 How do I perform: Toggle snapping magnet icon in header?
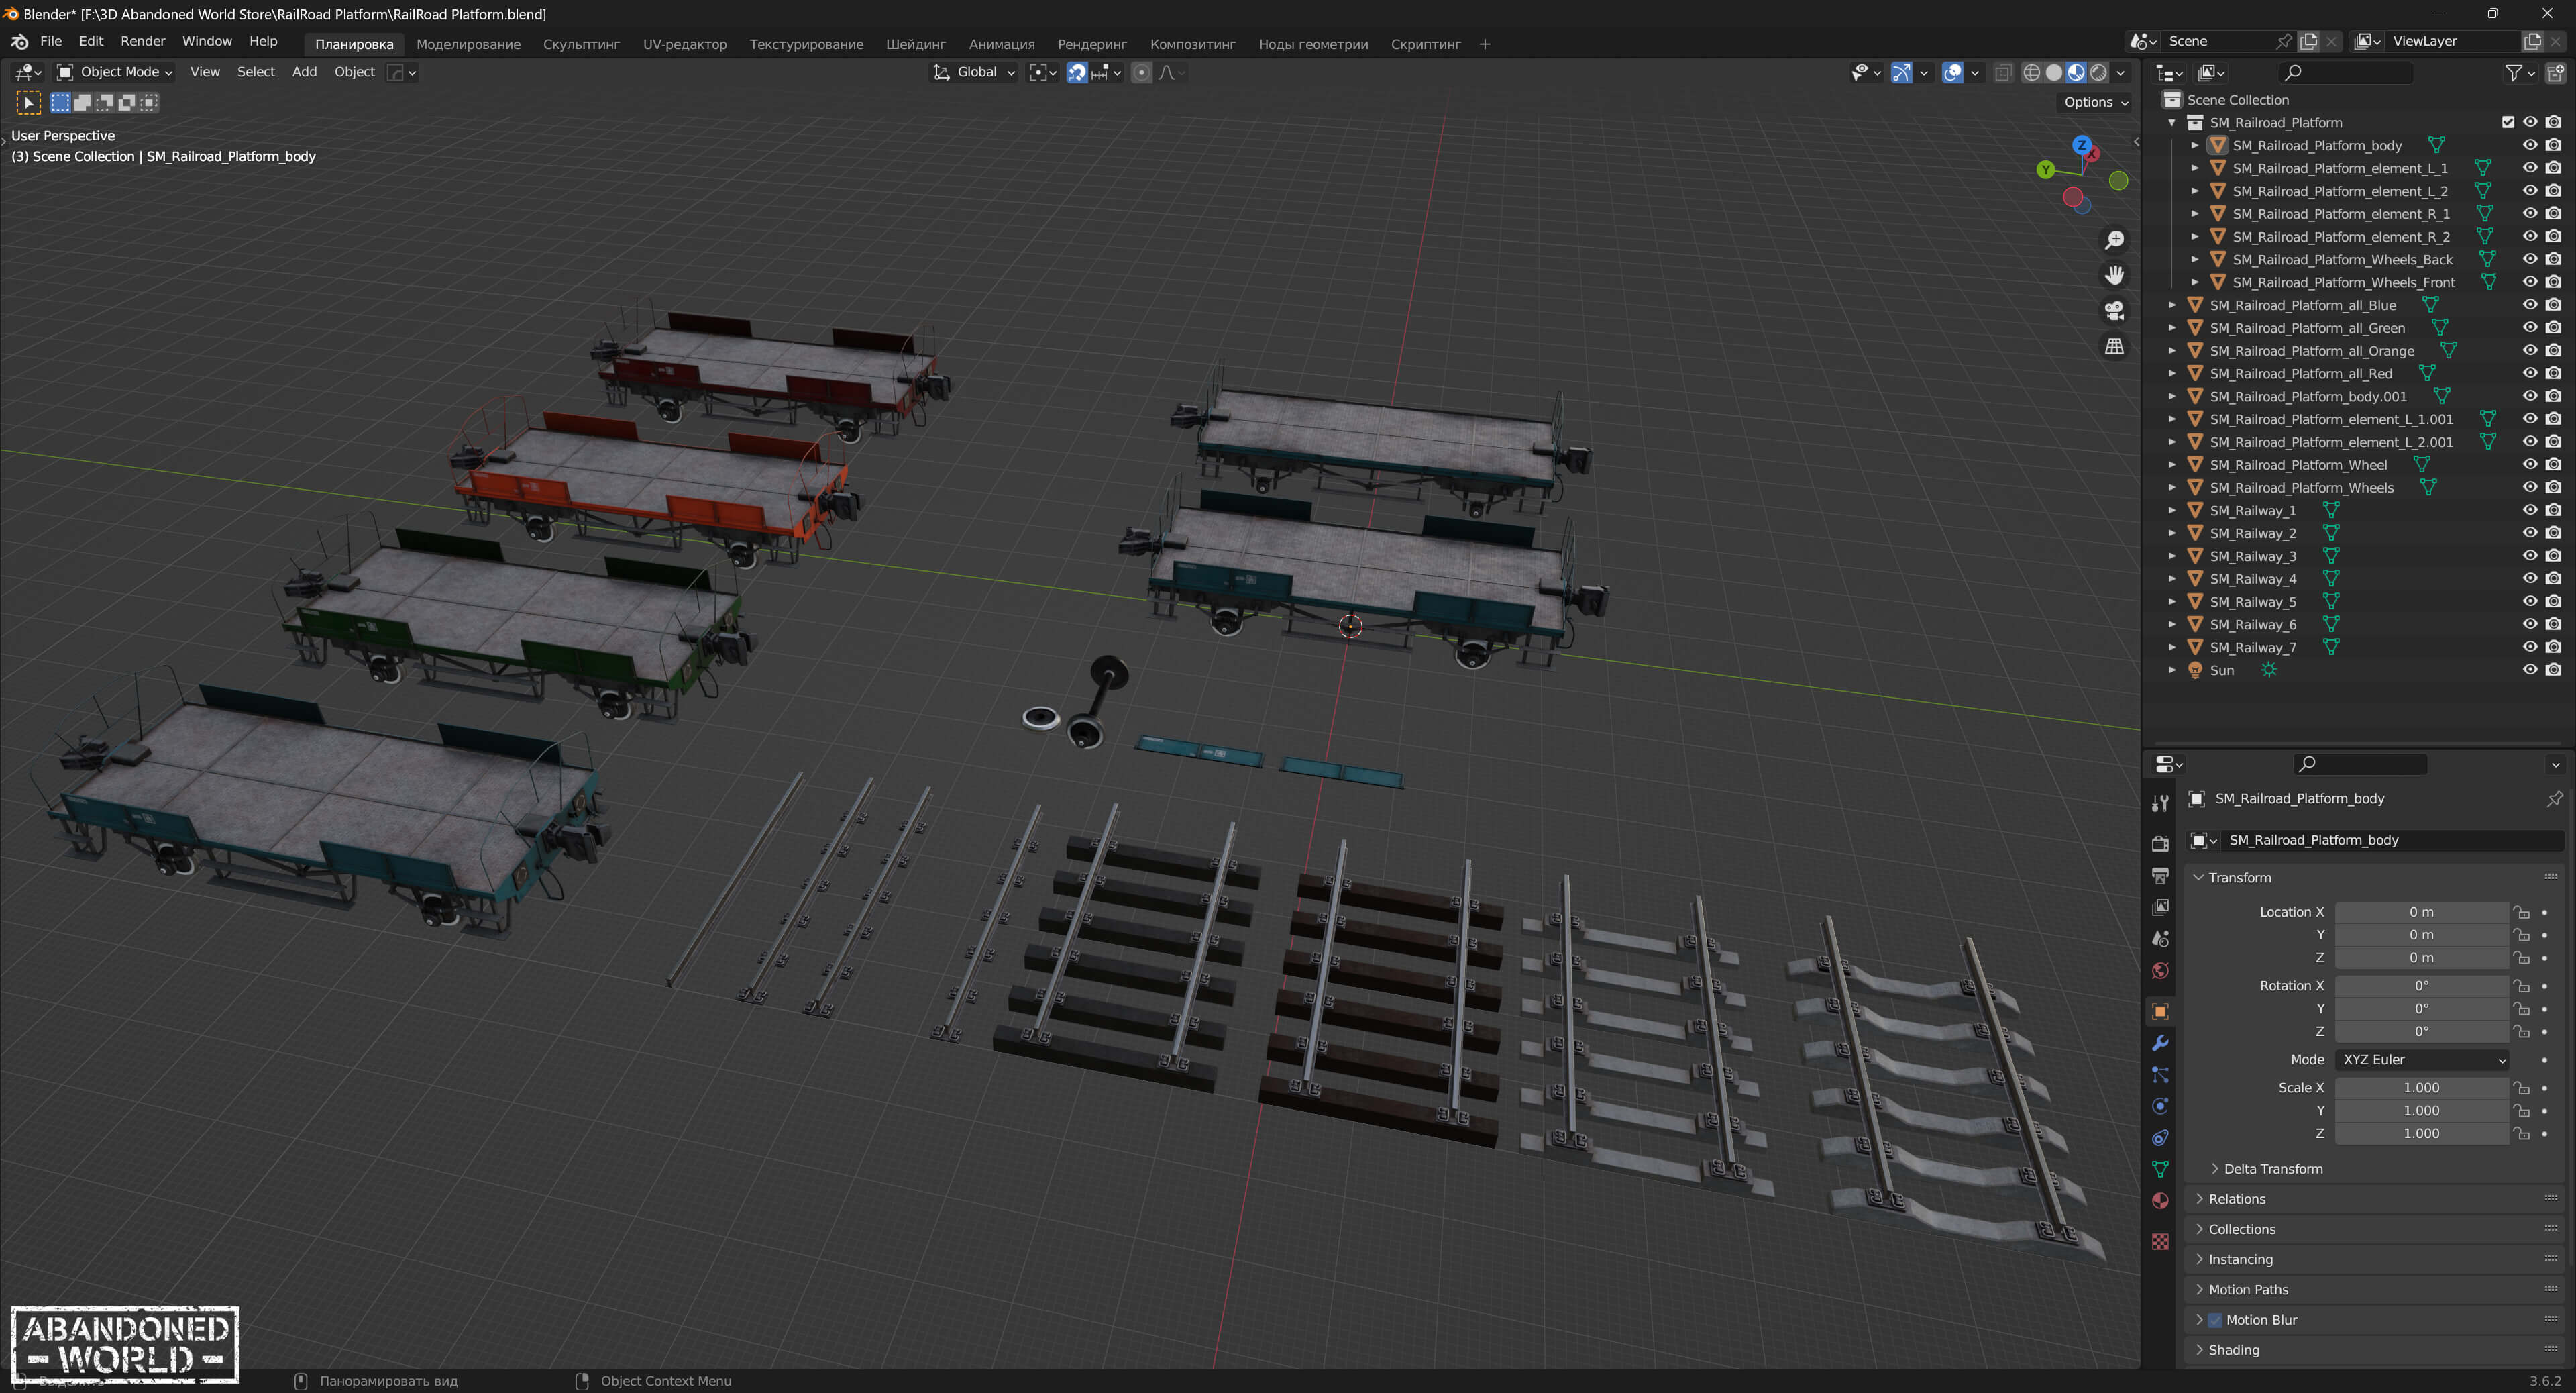pyautogui.click(x=1077, y=72)
